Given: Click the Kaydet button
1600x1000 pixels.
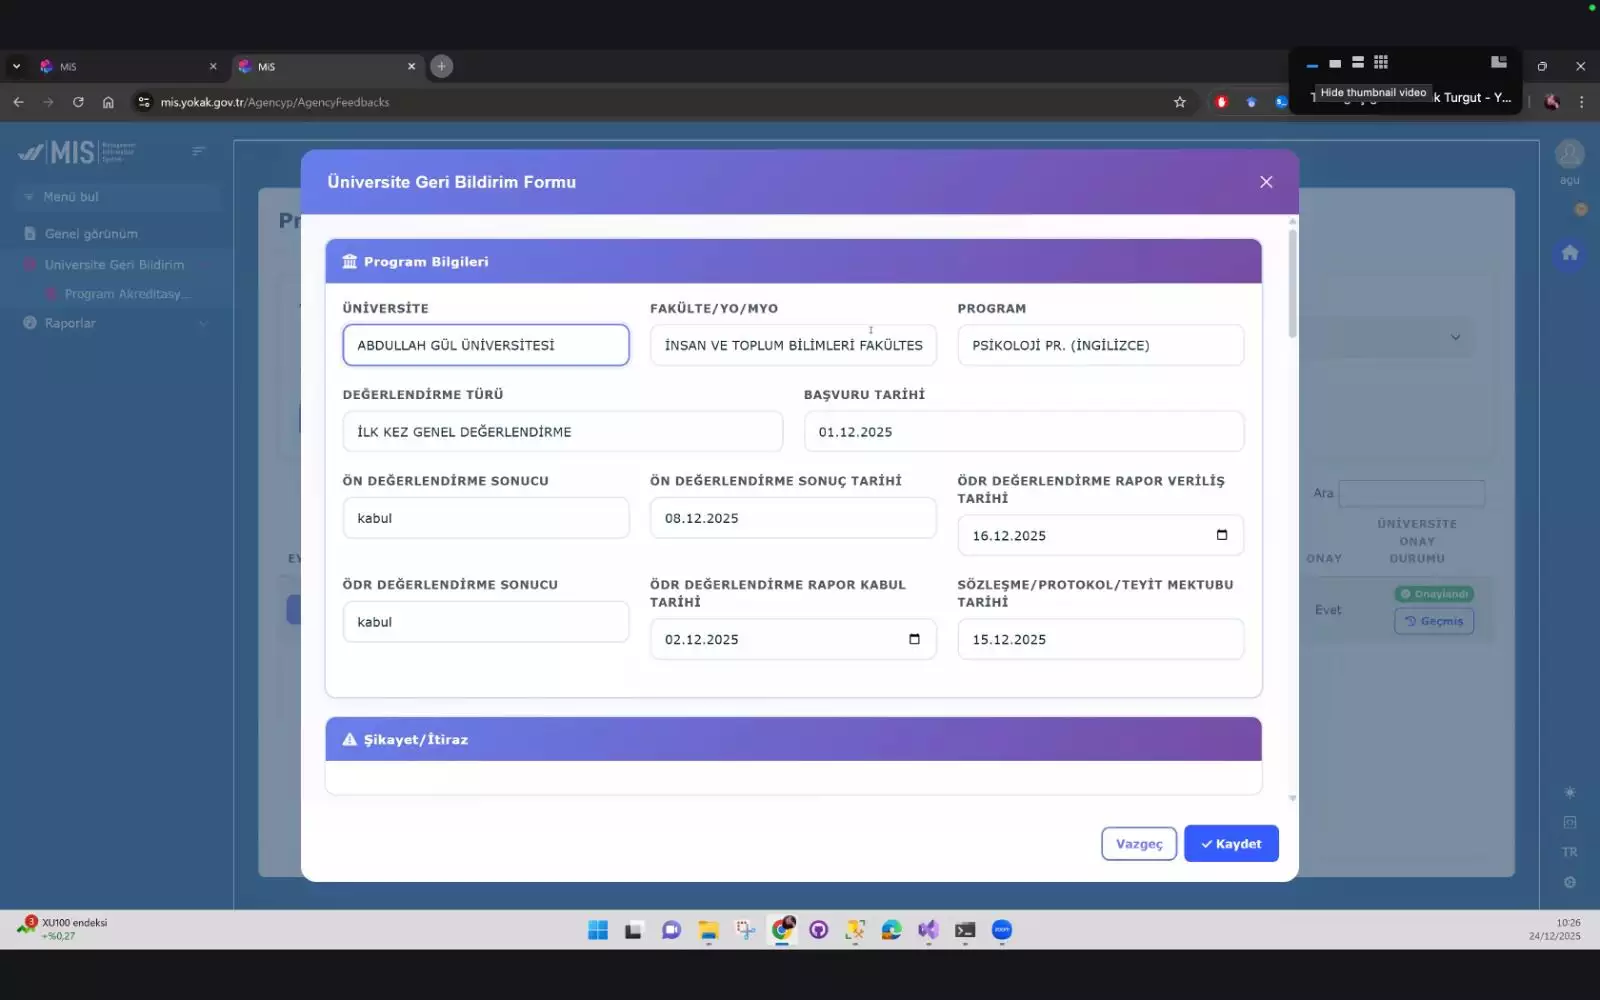Looking at the screenshot, I should [1230, 844].
